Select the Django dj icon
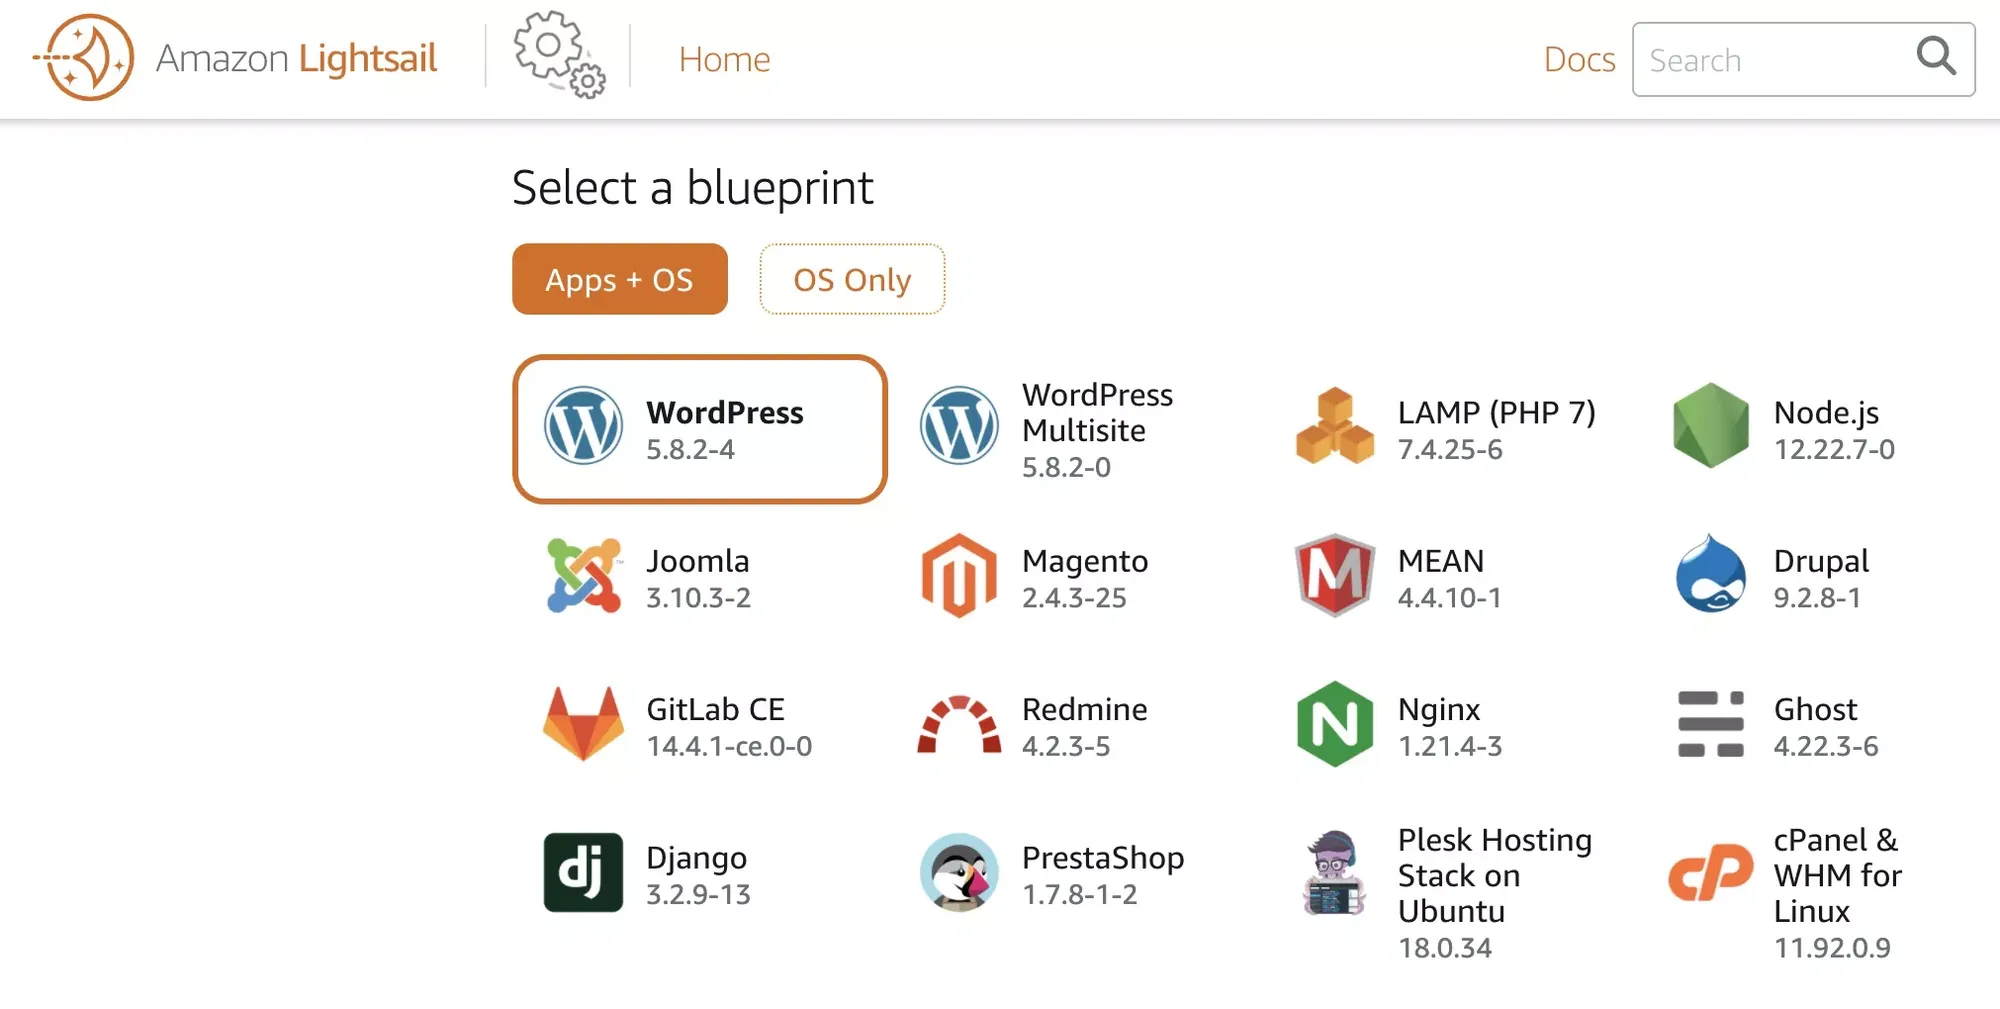The width and height of the screenshot is (2000, 1009). point(583,872)
